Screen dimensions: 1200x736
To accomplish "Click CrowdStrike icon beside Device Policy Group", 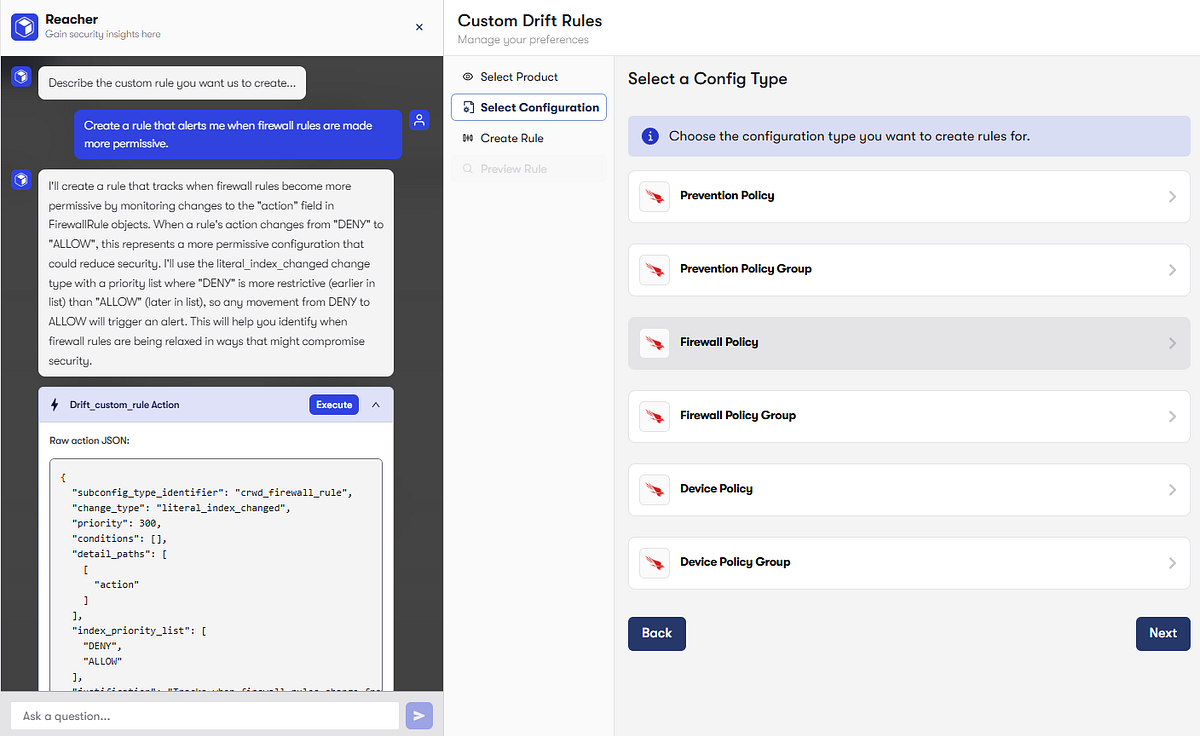I will pos(655,562).
